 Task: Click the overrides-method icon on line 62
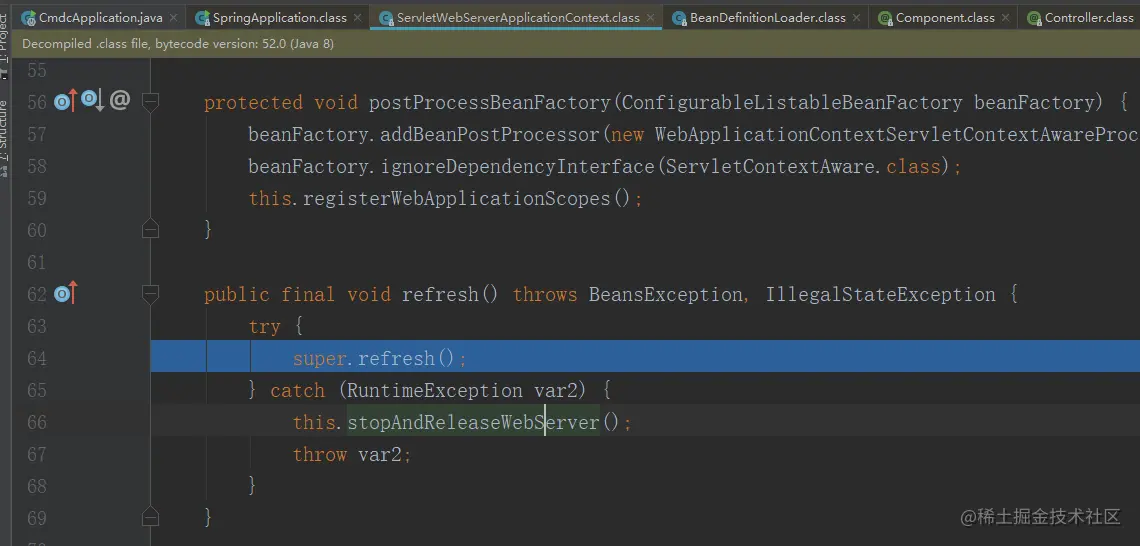[x=65, y=294]
